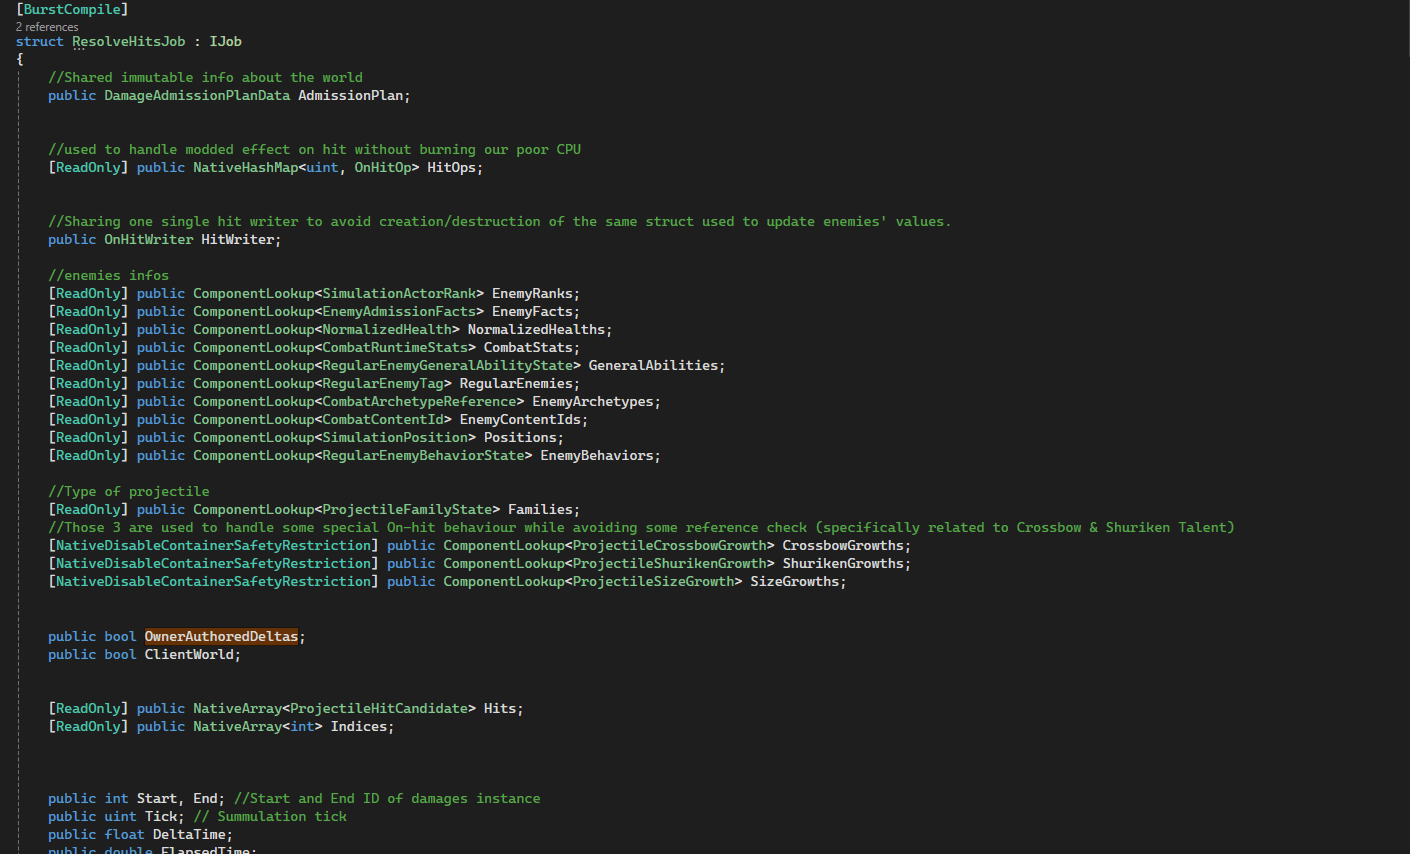Select the EnemyArchetypes field
1410x854 pixels.
click(x=593, y=401)
